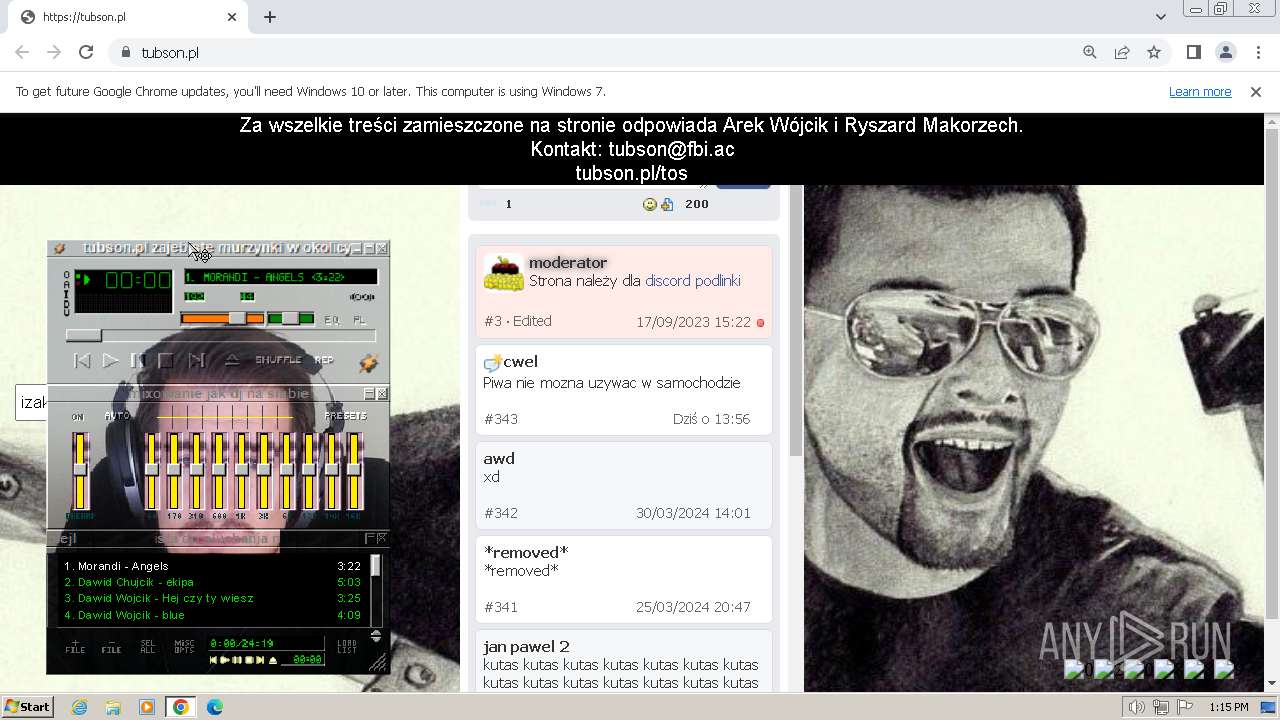Click the web page comments scrollbar
Screen dimensions: 1280x720
point(796,320)
